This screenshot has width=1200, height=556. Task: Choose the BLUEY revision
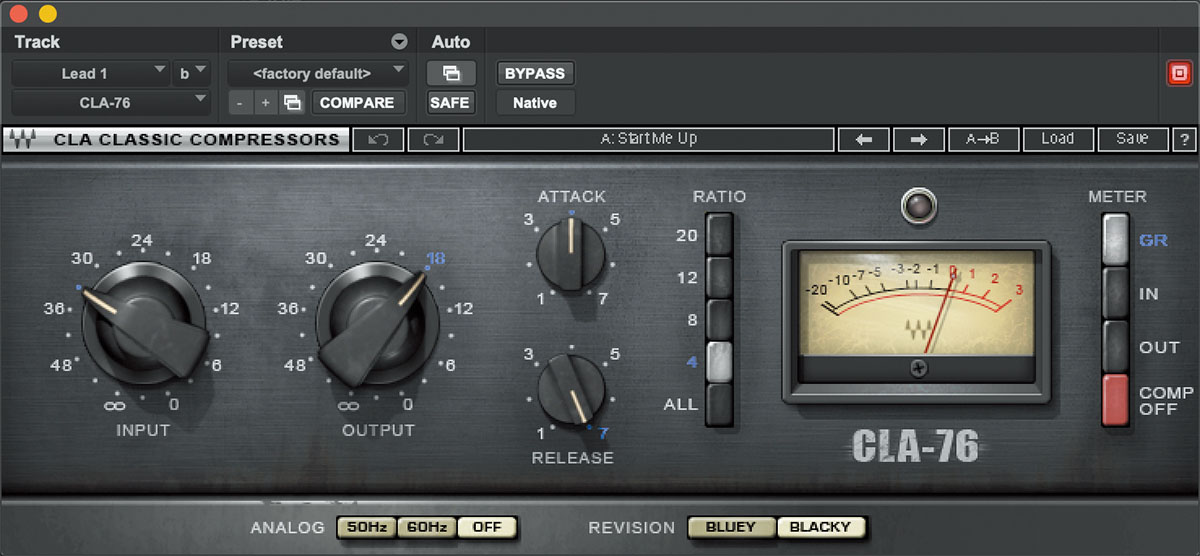tap(731, 527)
